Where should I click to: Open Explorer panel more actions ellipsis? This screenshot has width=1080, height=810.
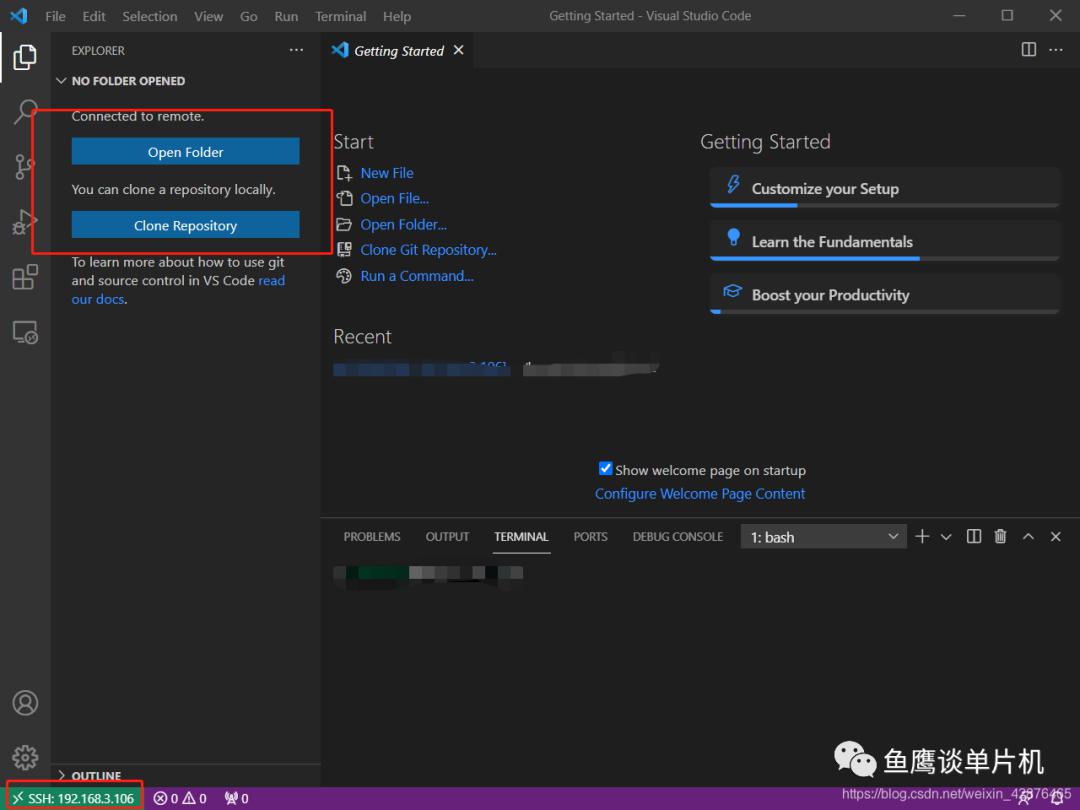point(296,50)
